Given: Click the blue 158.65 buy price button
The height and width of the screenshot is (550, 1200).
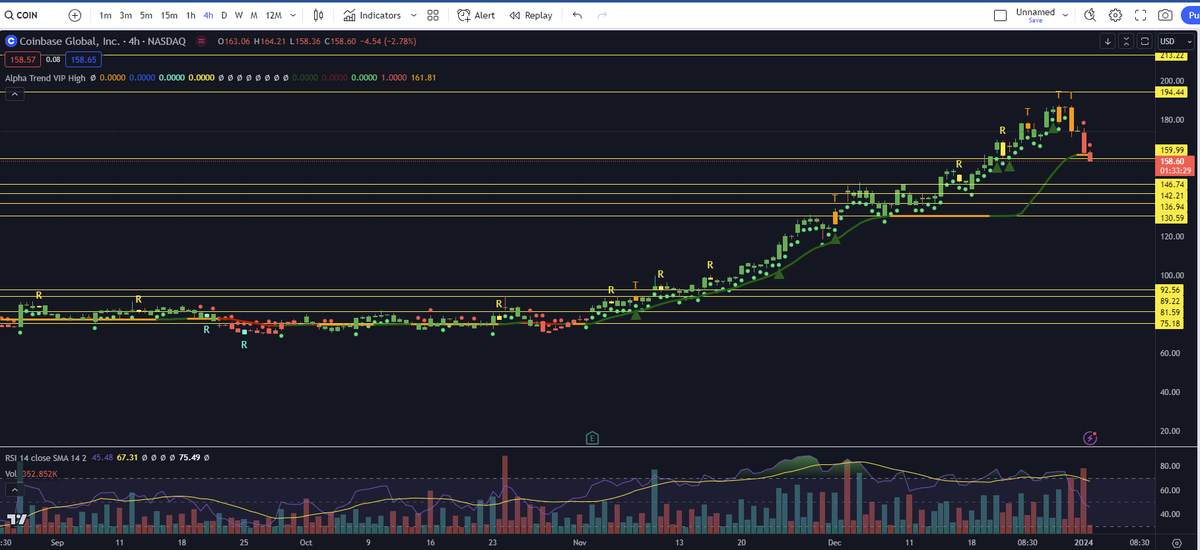Looking at the screenshot, I should click(83, 60).
